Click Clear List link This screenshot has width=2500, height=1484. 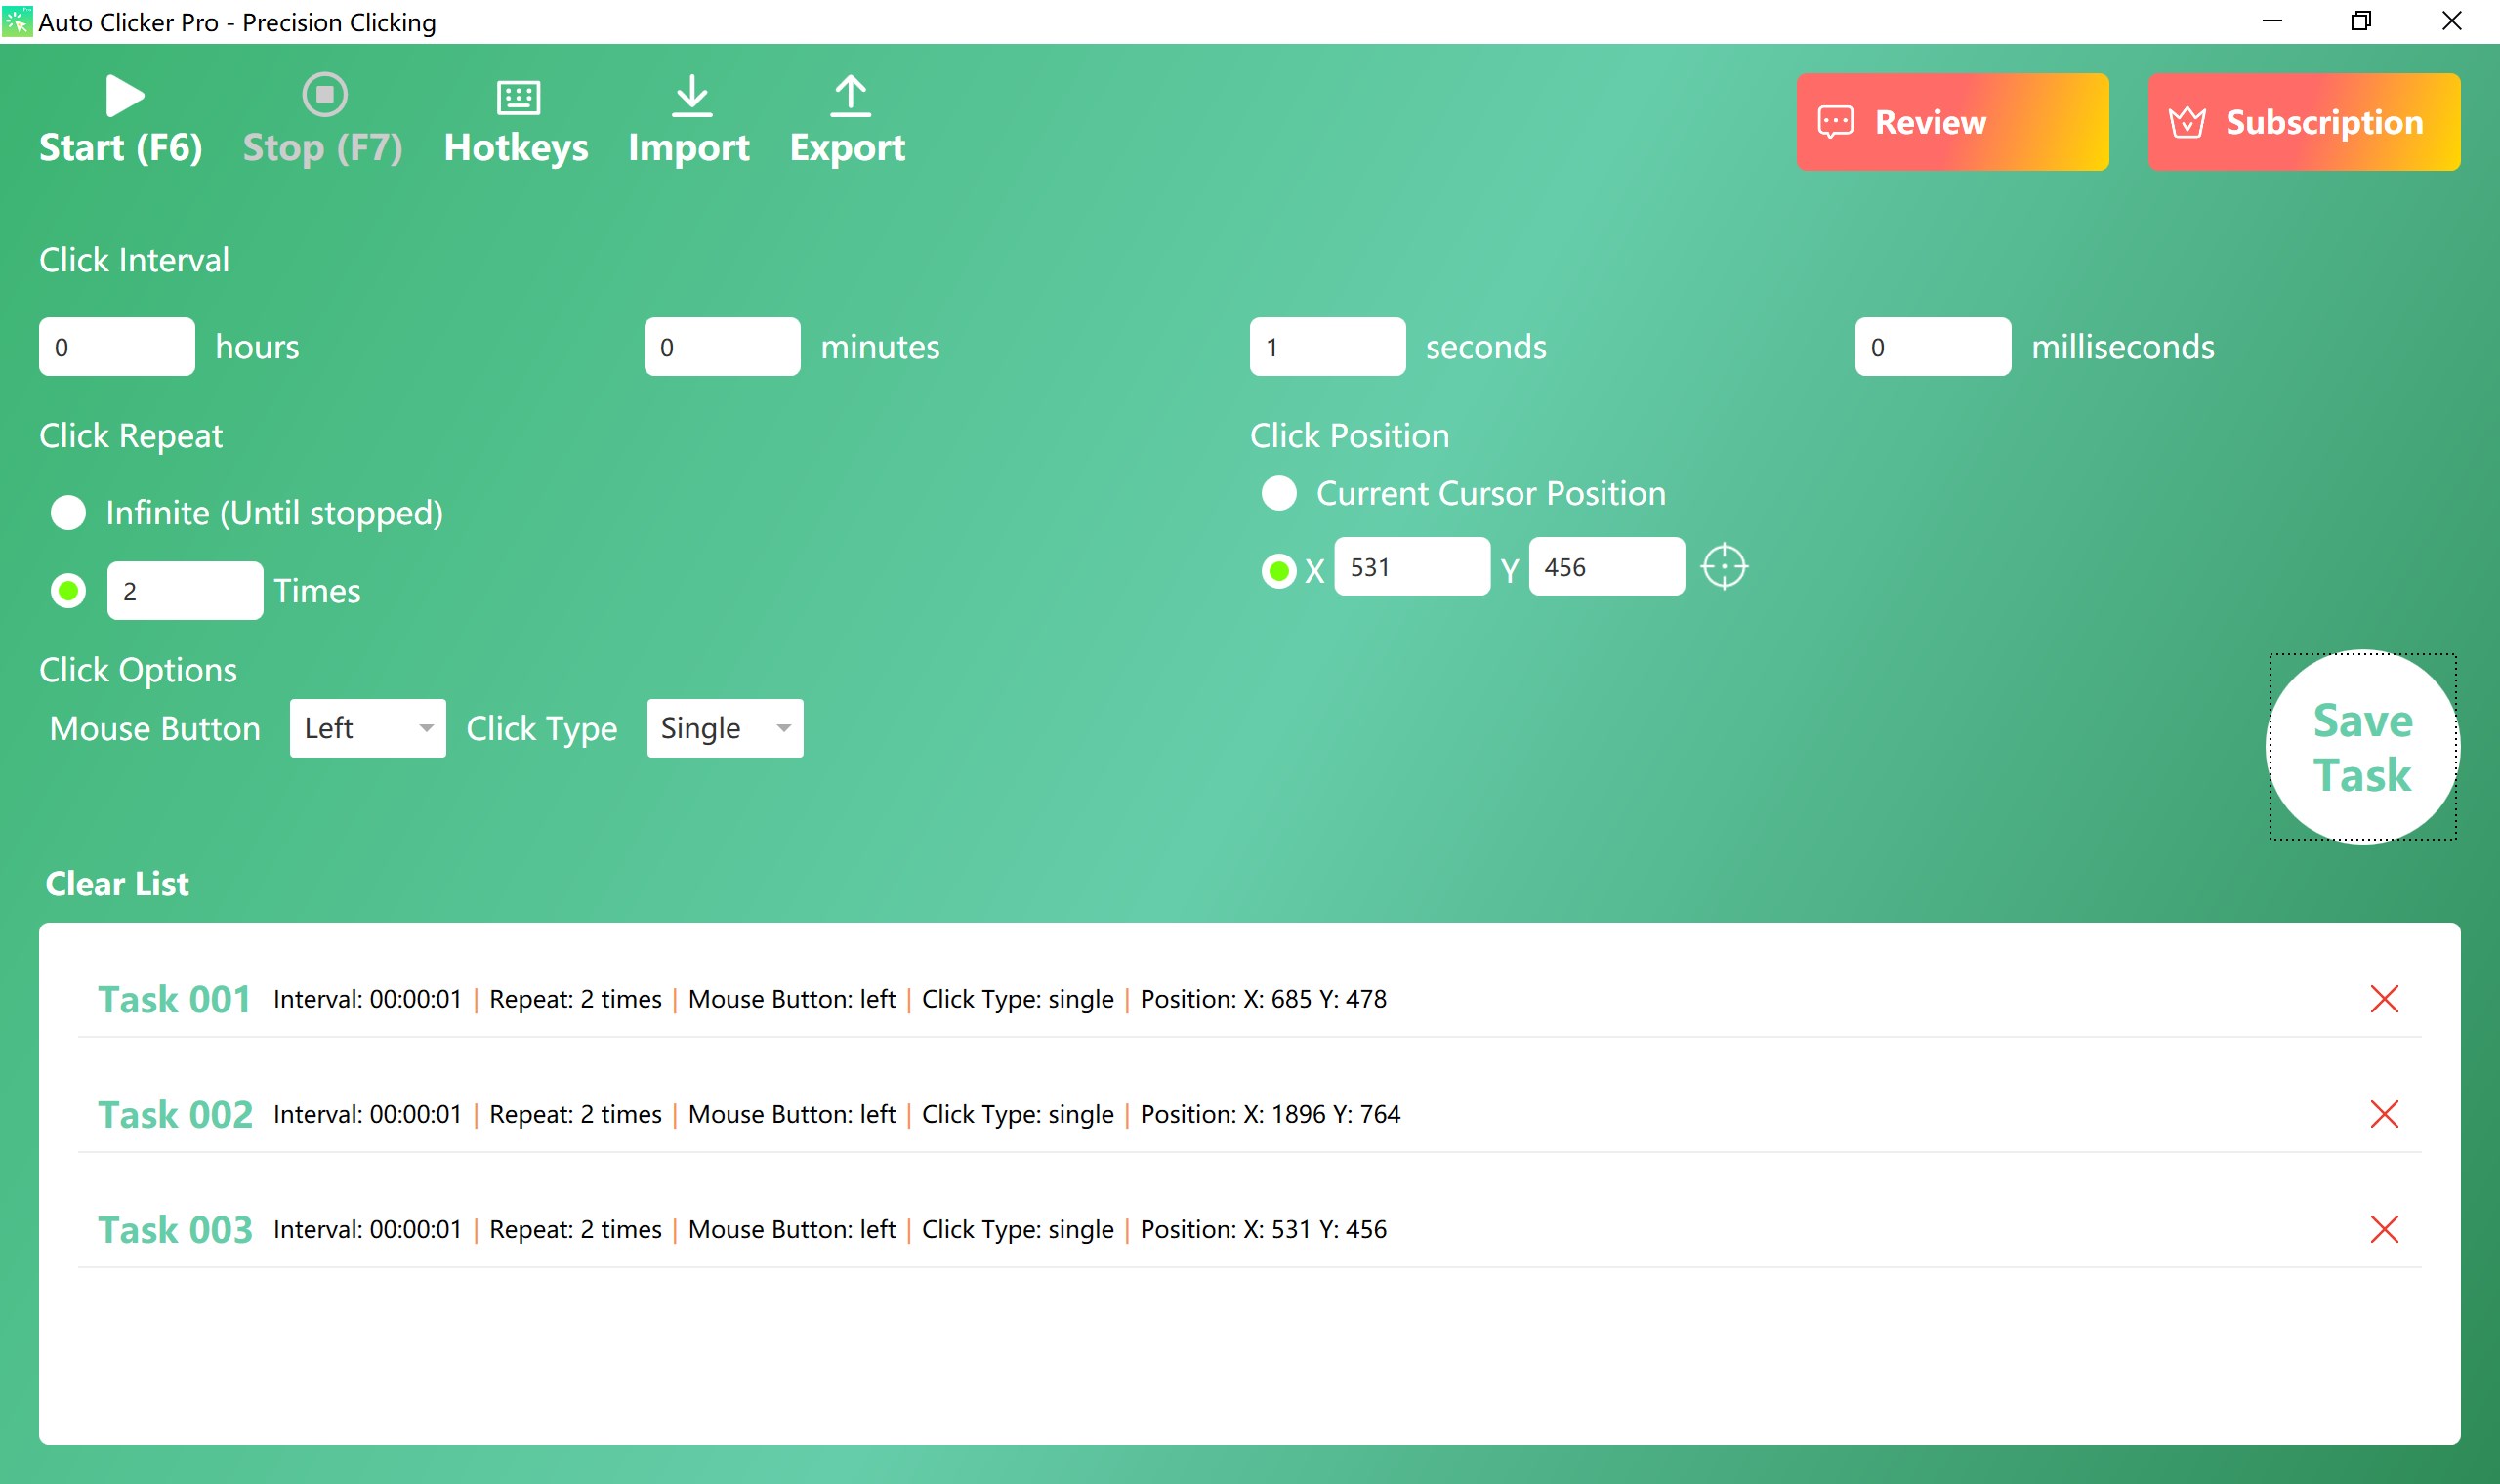117,884
